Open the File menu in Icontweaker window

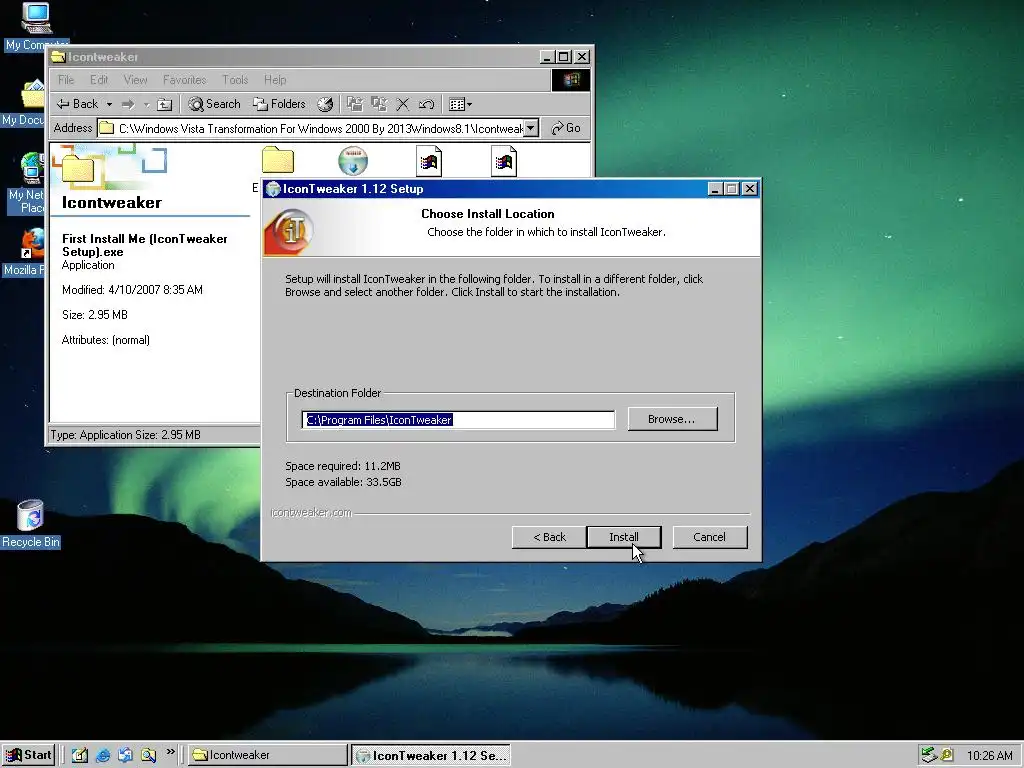point(66,80)
